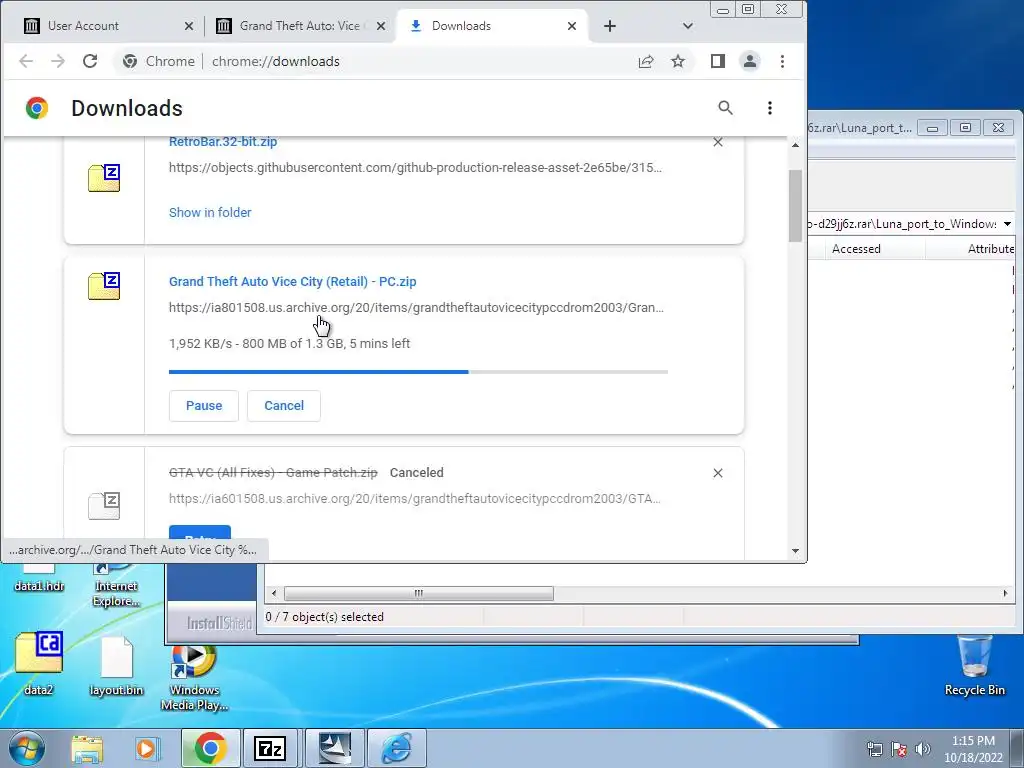Click the downloads page scrollbar thumb

coord(795,206)
